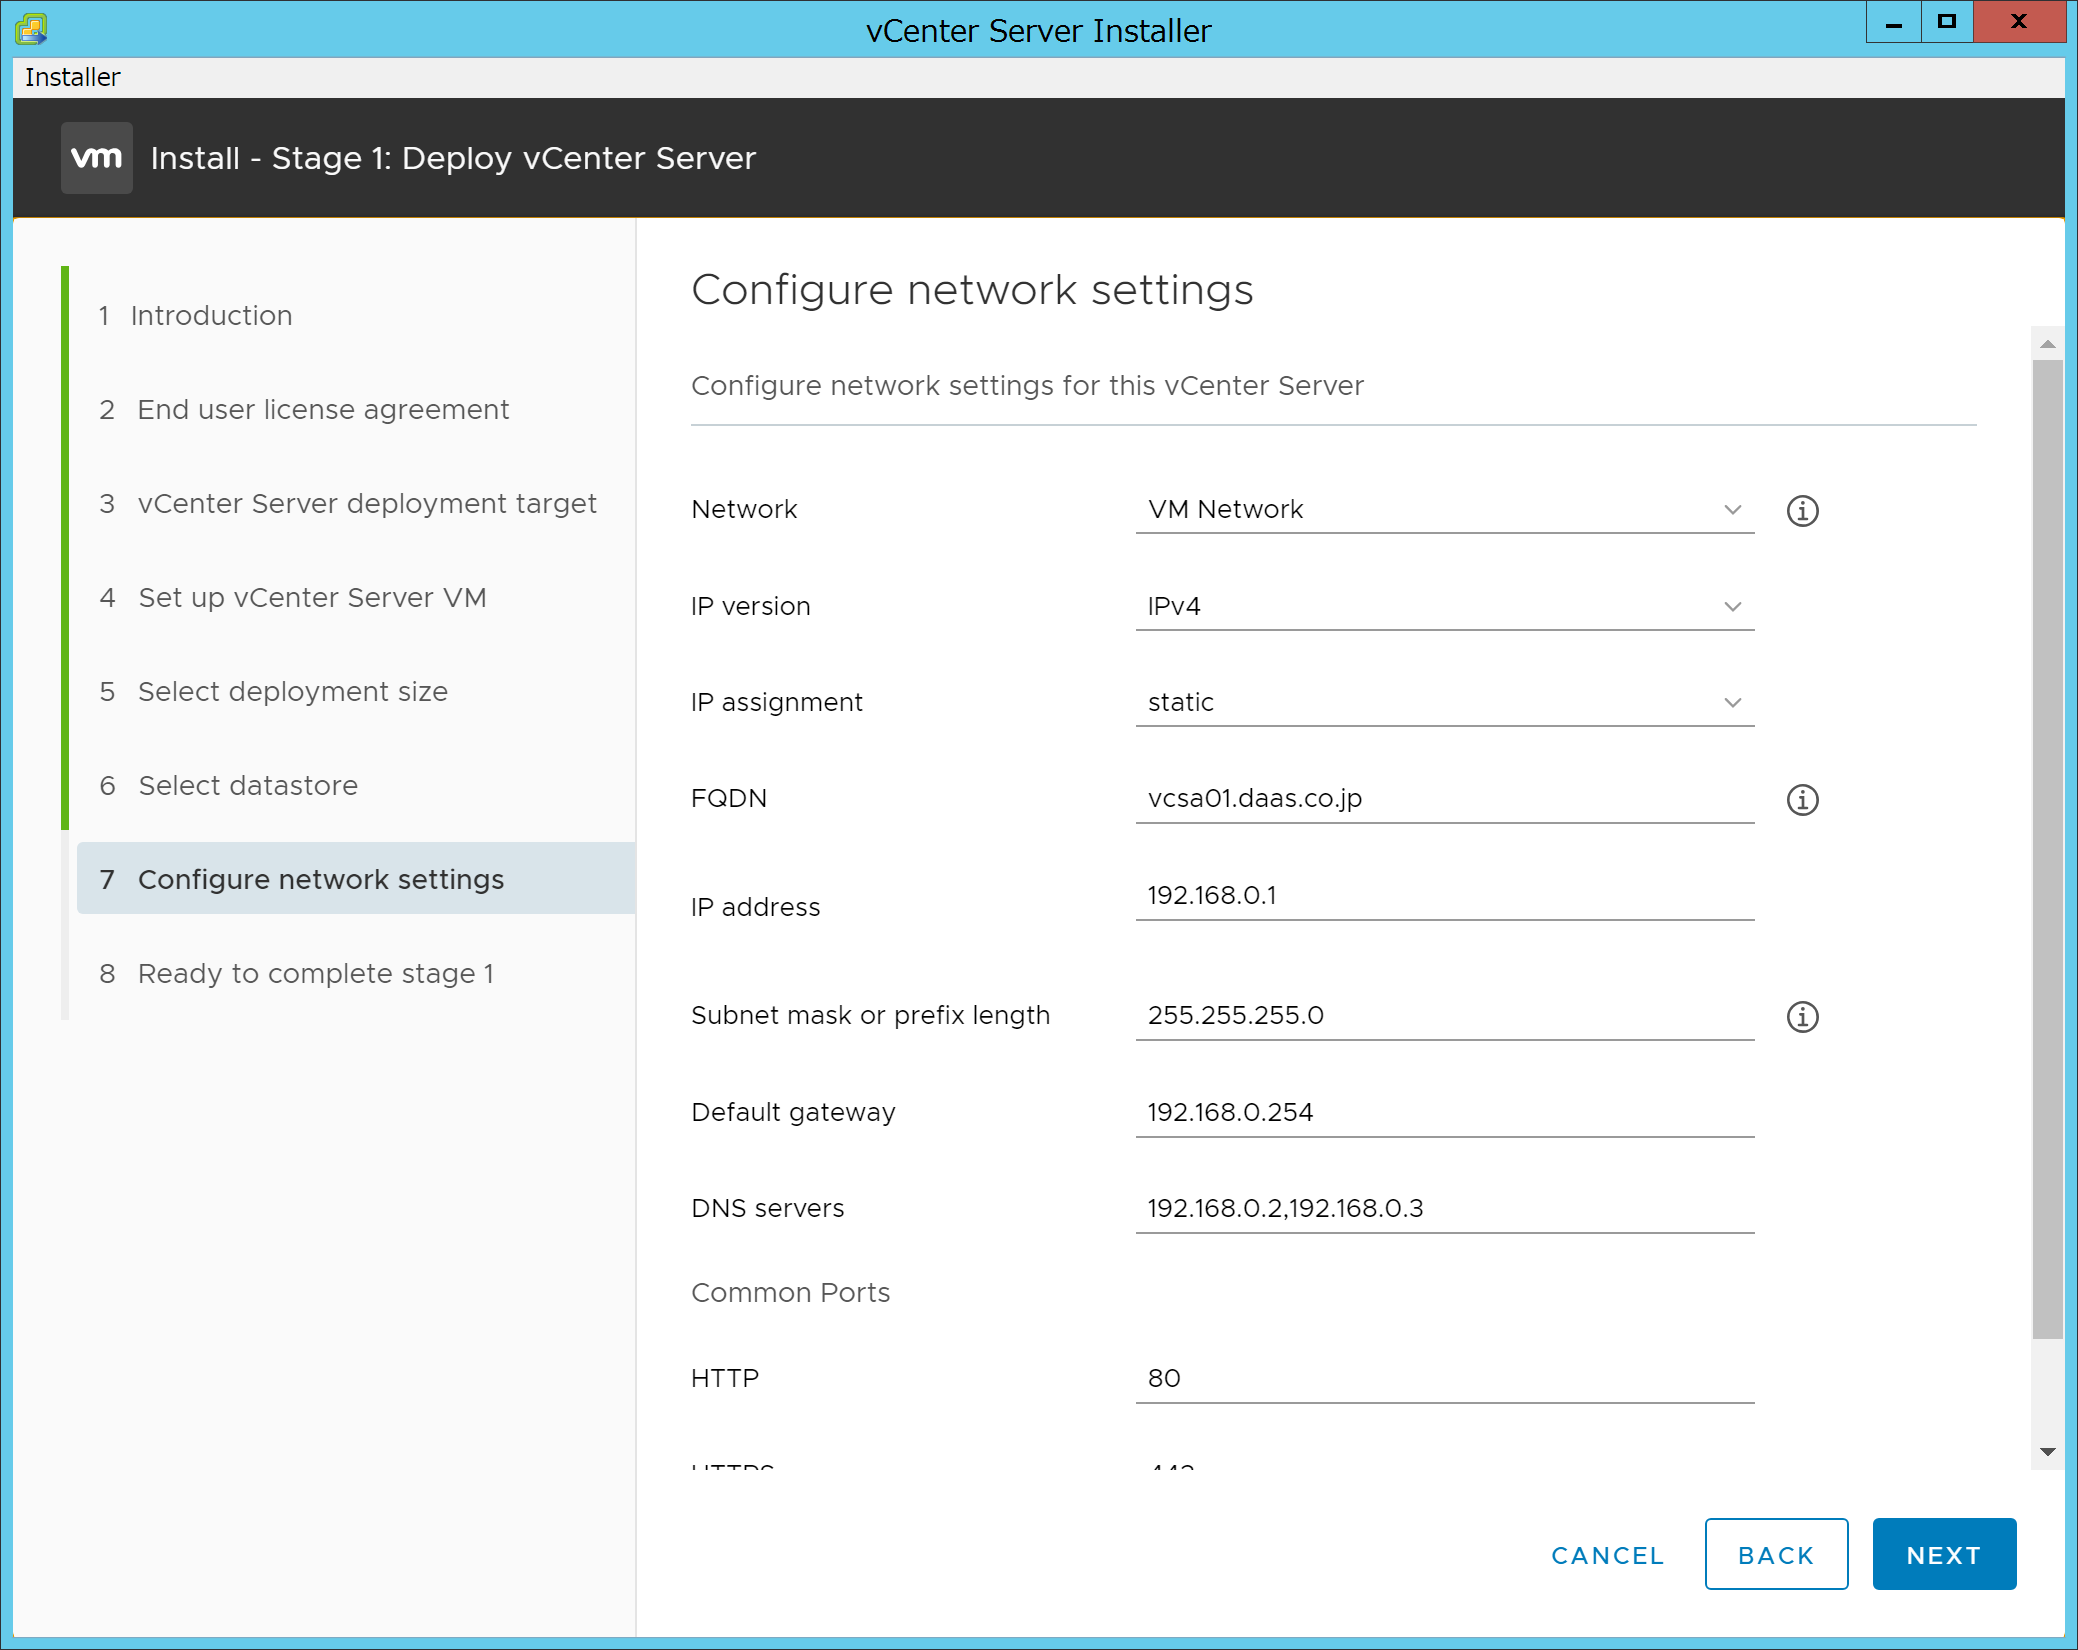Open the IP version dropdown showing IPv4

[1444, 607]
